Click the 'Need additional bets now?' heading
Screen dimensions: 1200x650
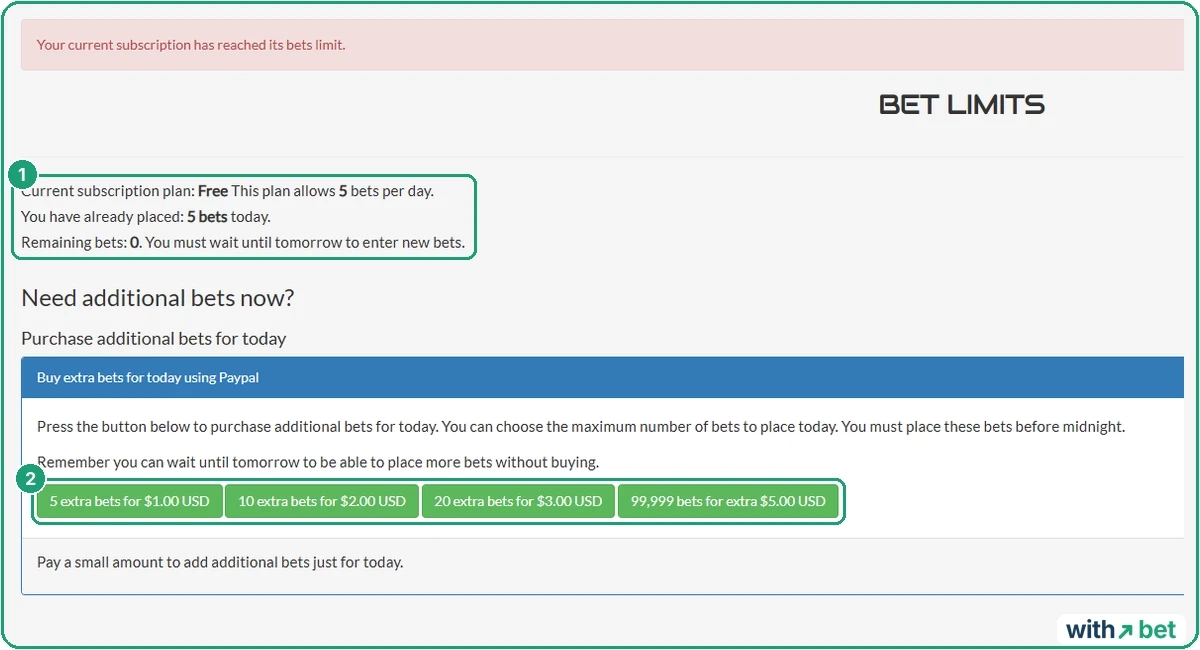(158, 298)
